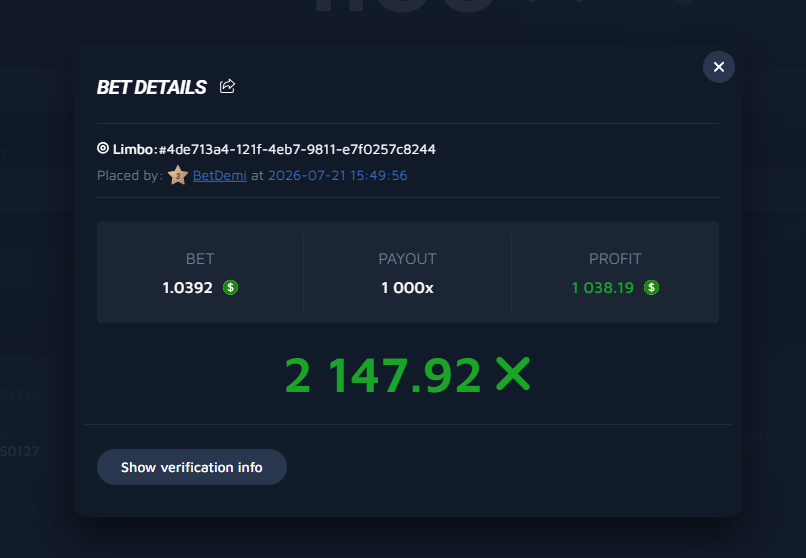Screen dimensions: 806x558
Task: Click the Show verification info button
Action: pyautogui.click(x=192, y=467)
